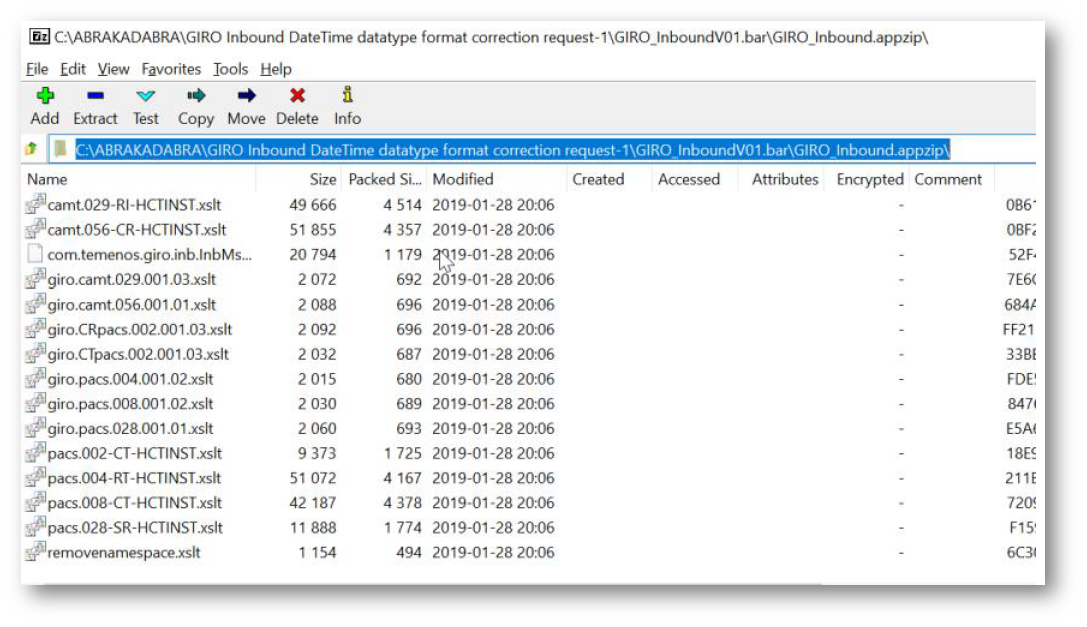Click the Copy toolbar icon
1087x627 pixels.
196,96
